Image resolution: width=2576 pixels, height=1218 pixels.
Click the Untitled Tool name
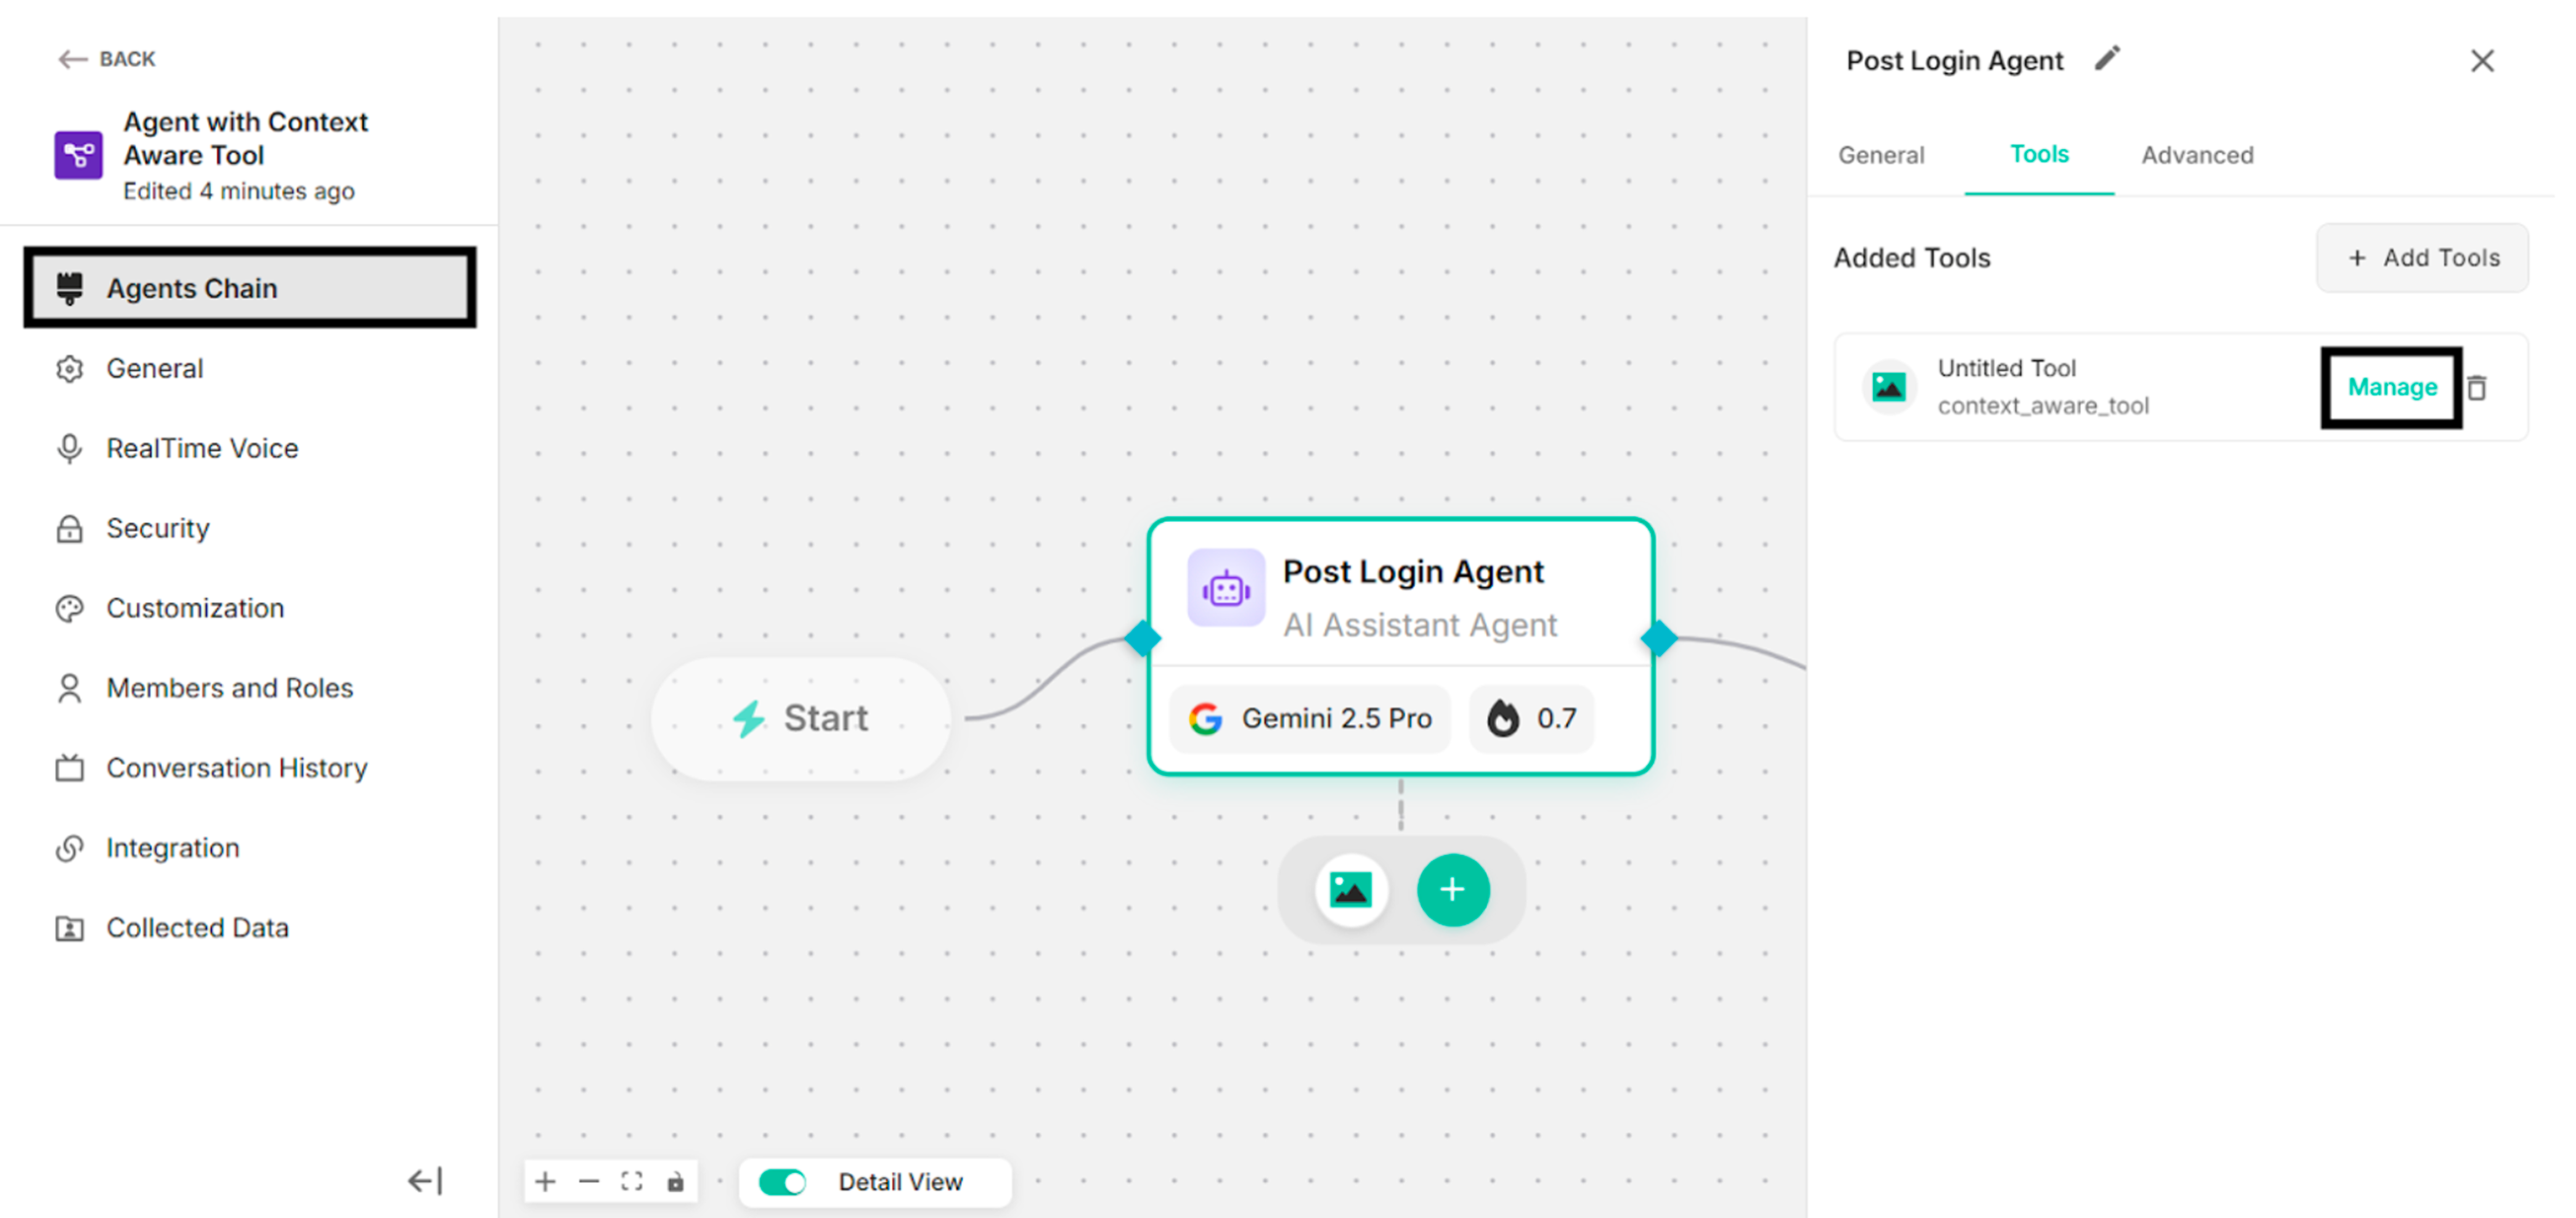[2006, 368]
